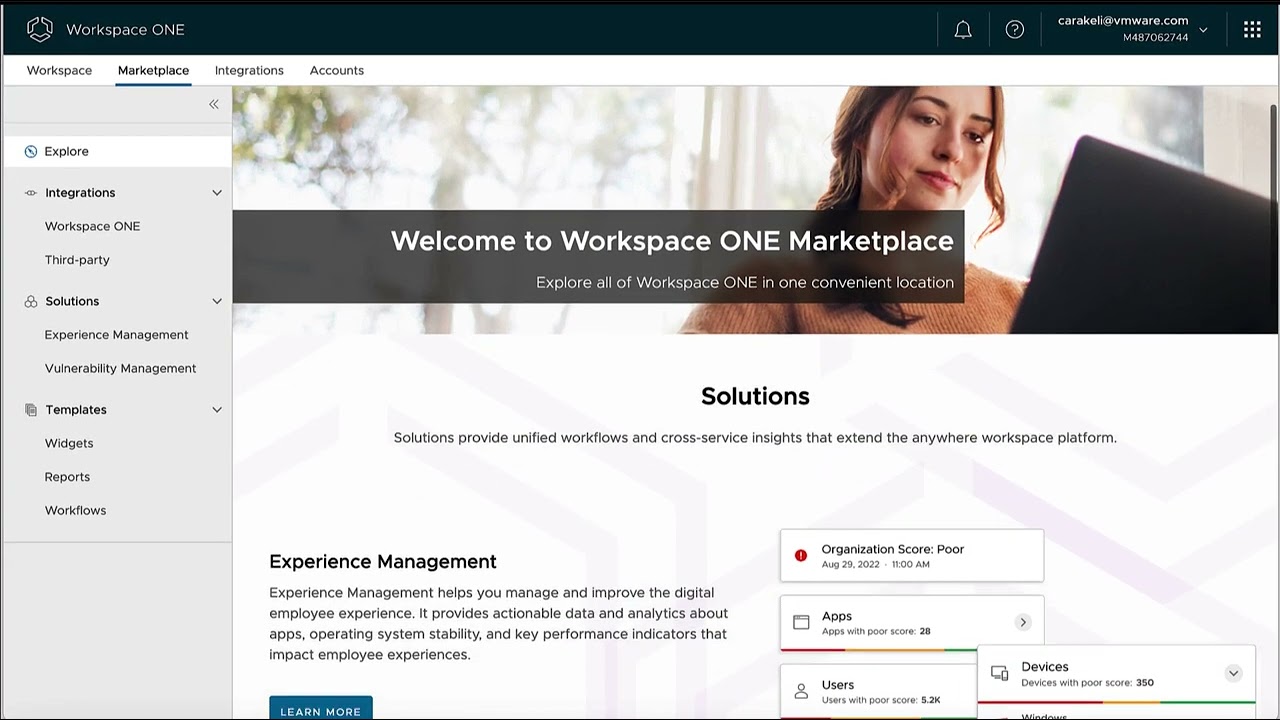1280x720 pixels.
Task: Collapse the Solutions section chevron
Action: point(217,301)
